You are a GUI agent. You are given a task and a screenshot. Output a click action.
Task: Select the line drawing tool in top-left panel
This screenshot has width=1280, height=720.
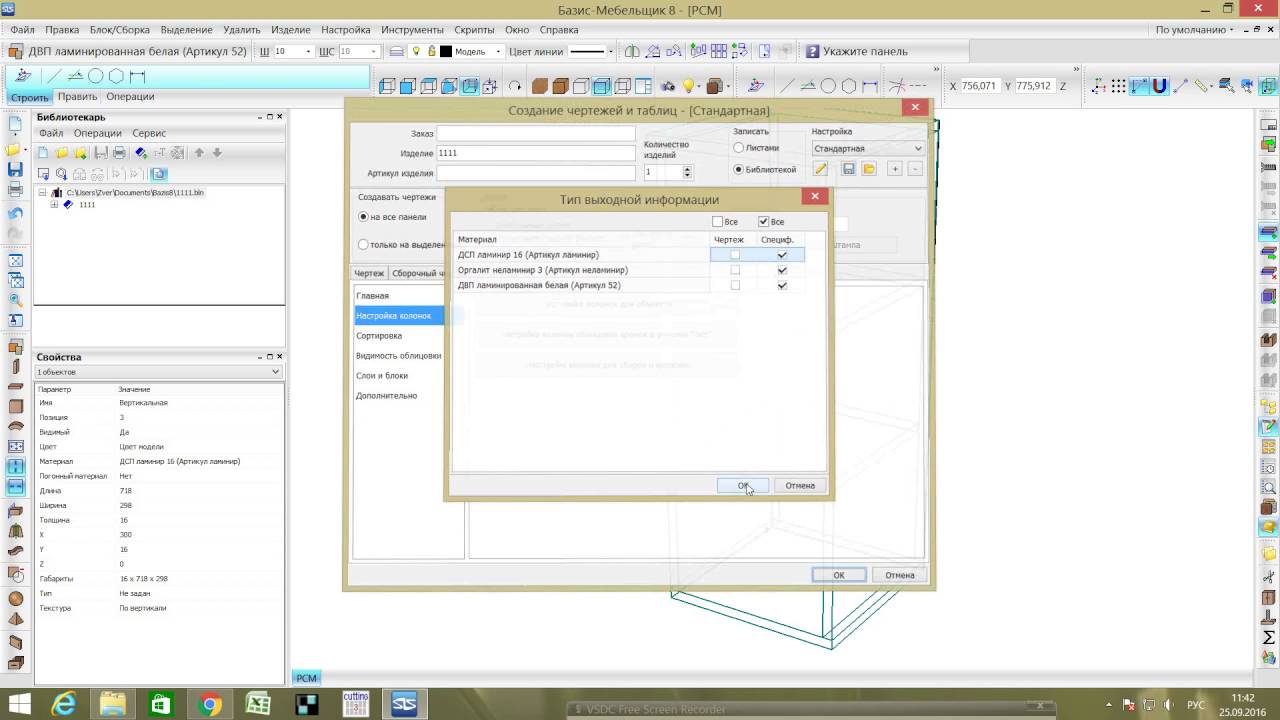(54, 76)
